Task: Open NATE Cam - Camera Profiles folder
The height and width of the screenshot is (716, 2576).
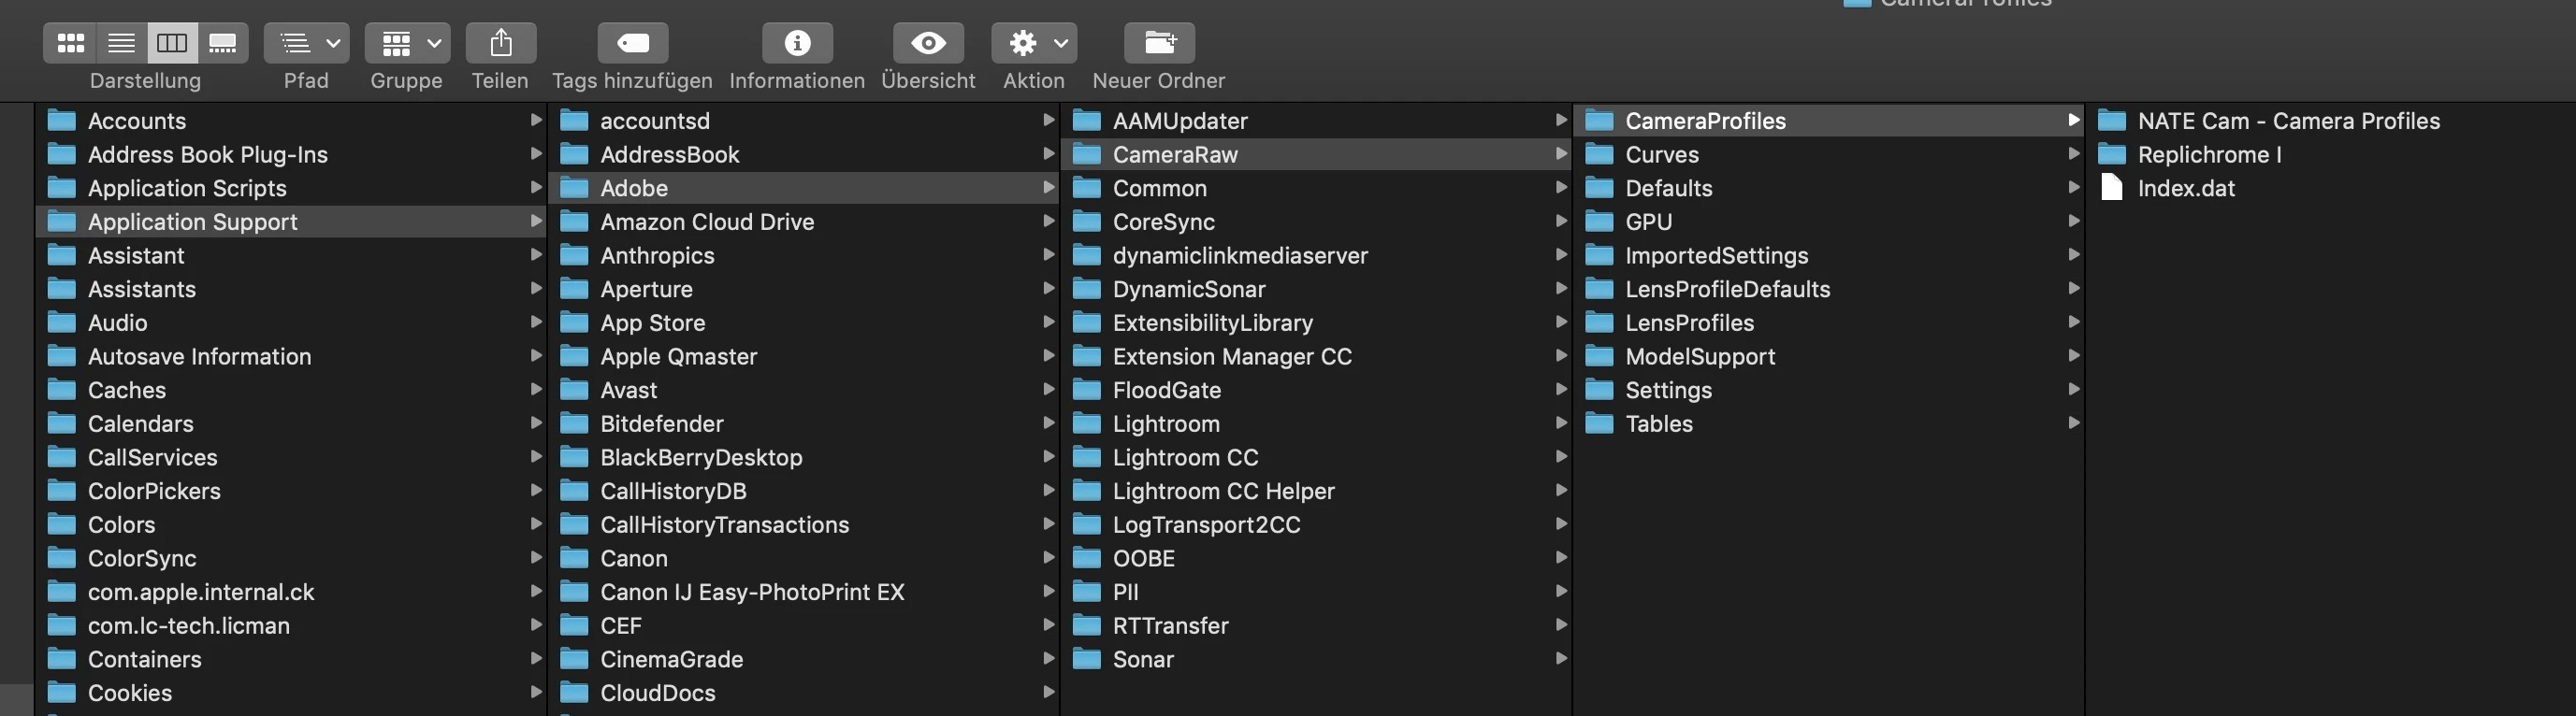Action: click(2331, 121)
